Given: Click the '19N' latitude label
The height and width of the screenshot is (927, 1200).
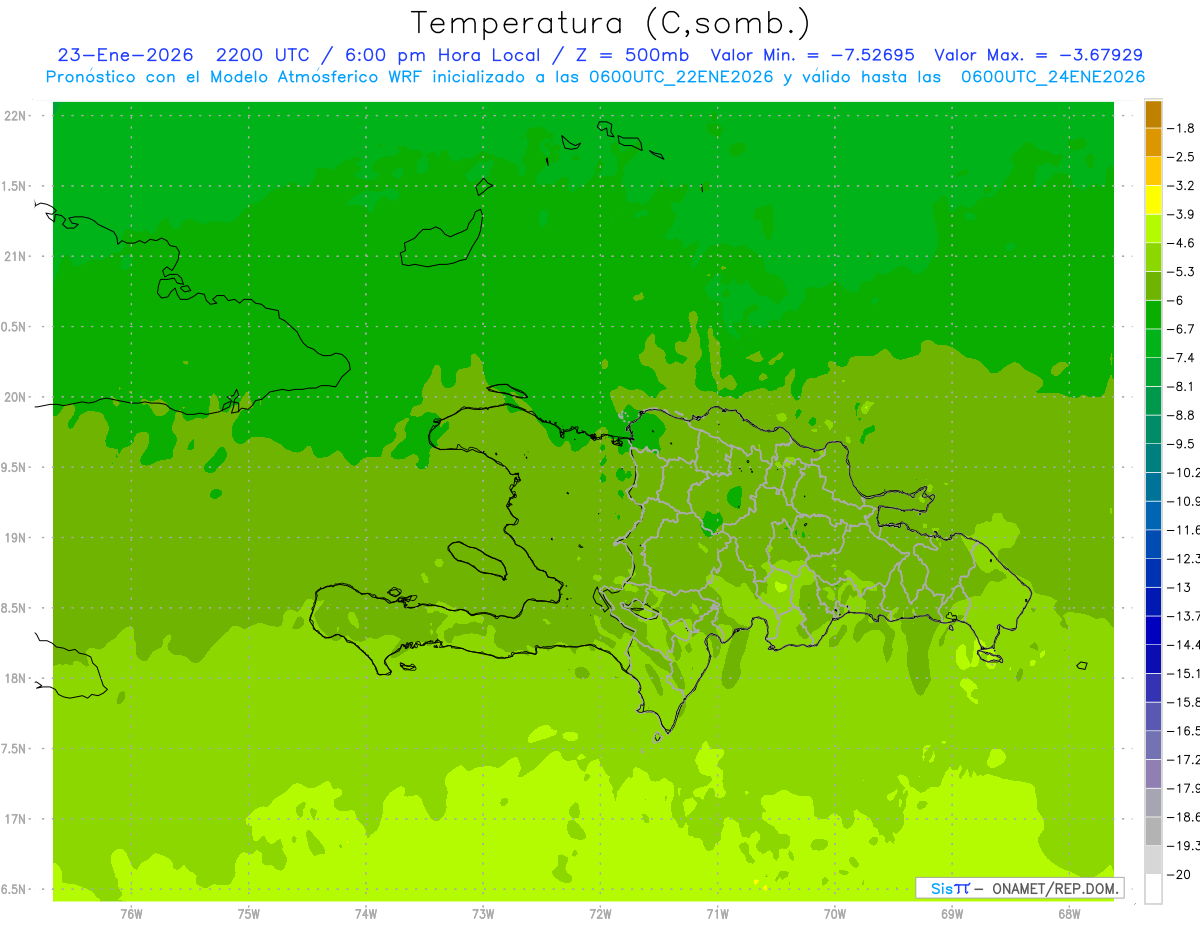Looking at the screenshot, I should click(x=16, y=538).
